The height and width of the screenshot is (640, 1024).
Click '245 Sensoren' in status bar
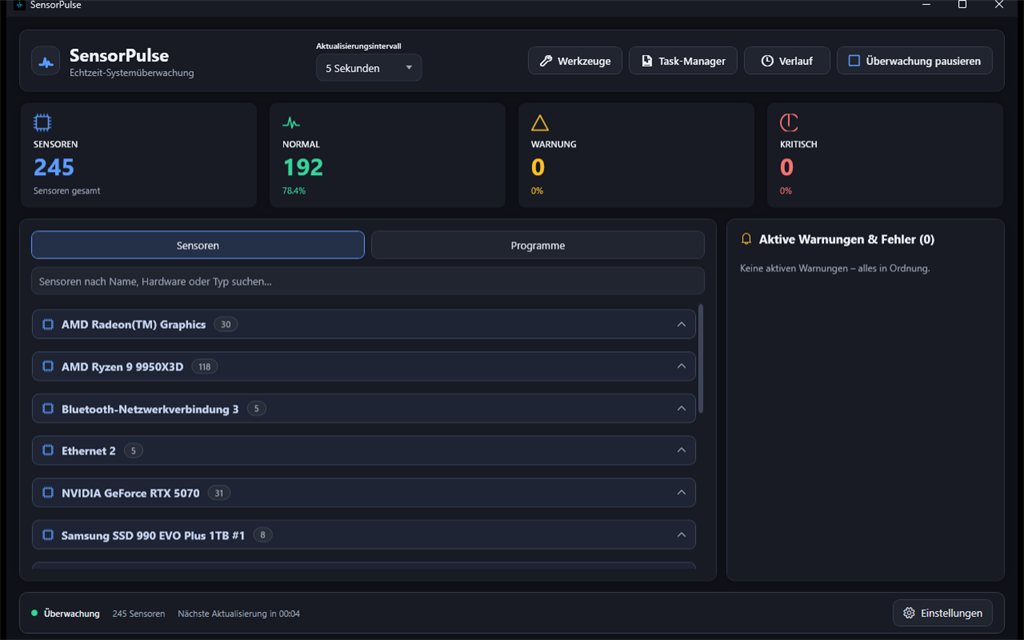[138, 613]
